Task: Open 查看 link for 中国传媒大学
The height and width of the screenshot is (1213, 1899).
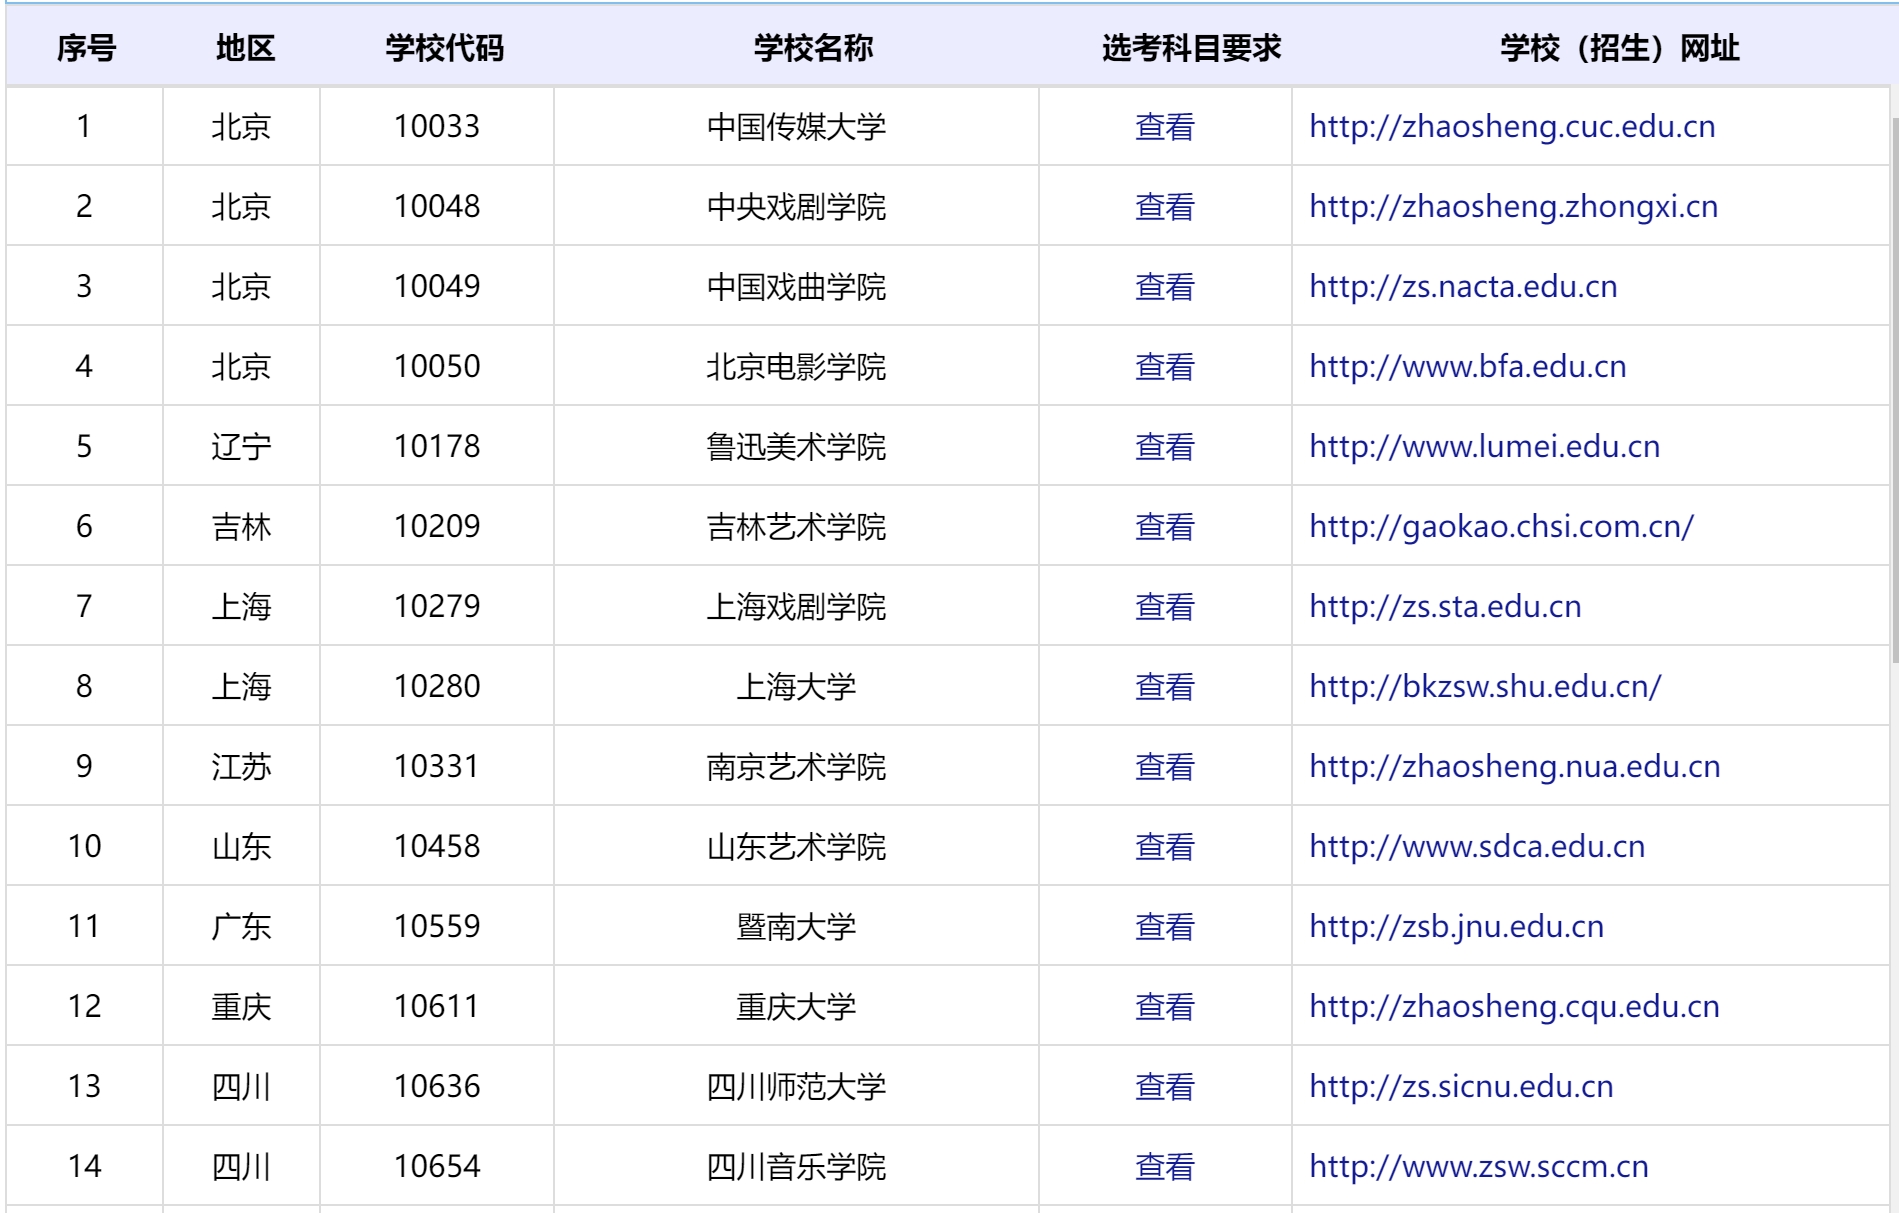Action: [x=1164, y=127]
